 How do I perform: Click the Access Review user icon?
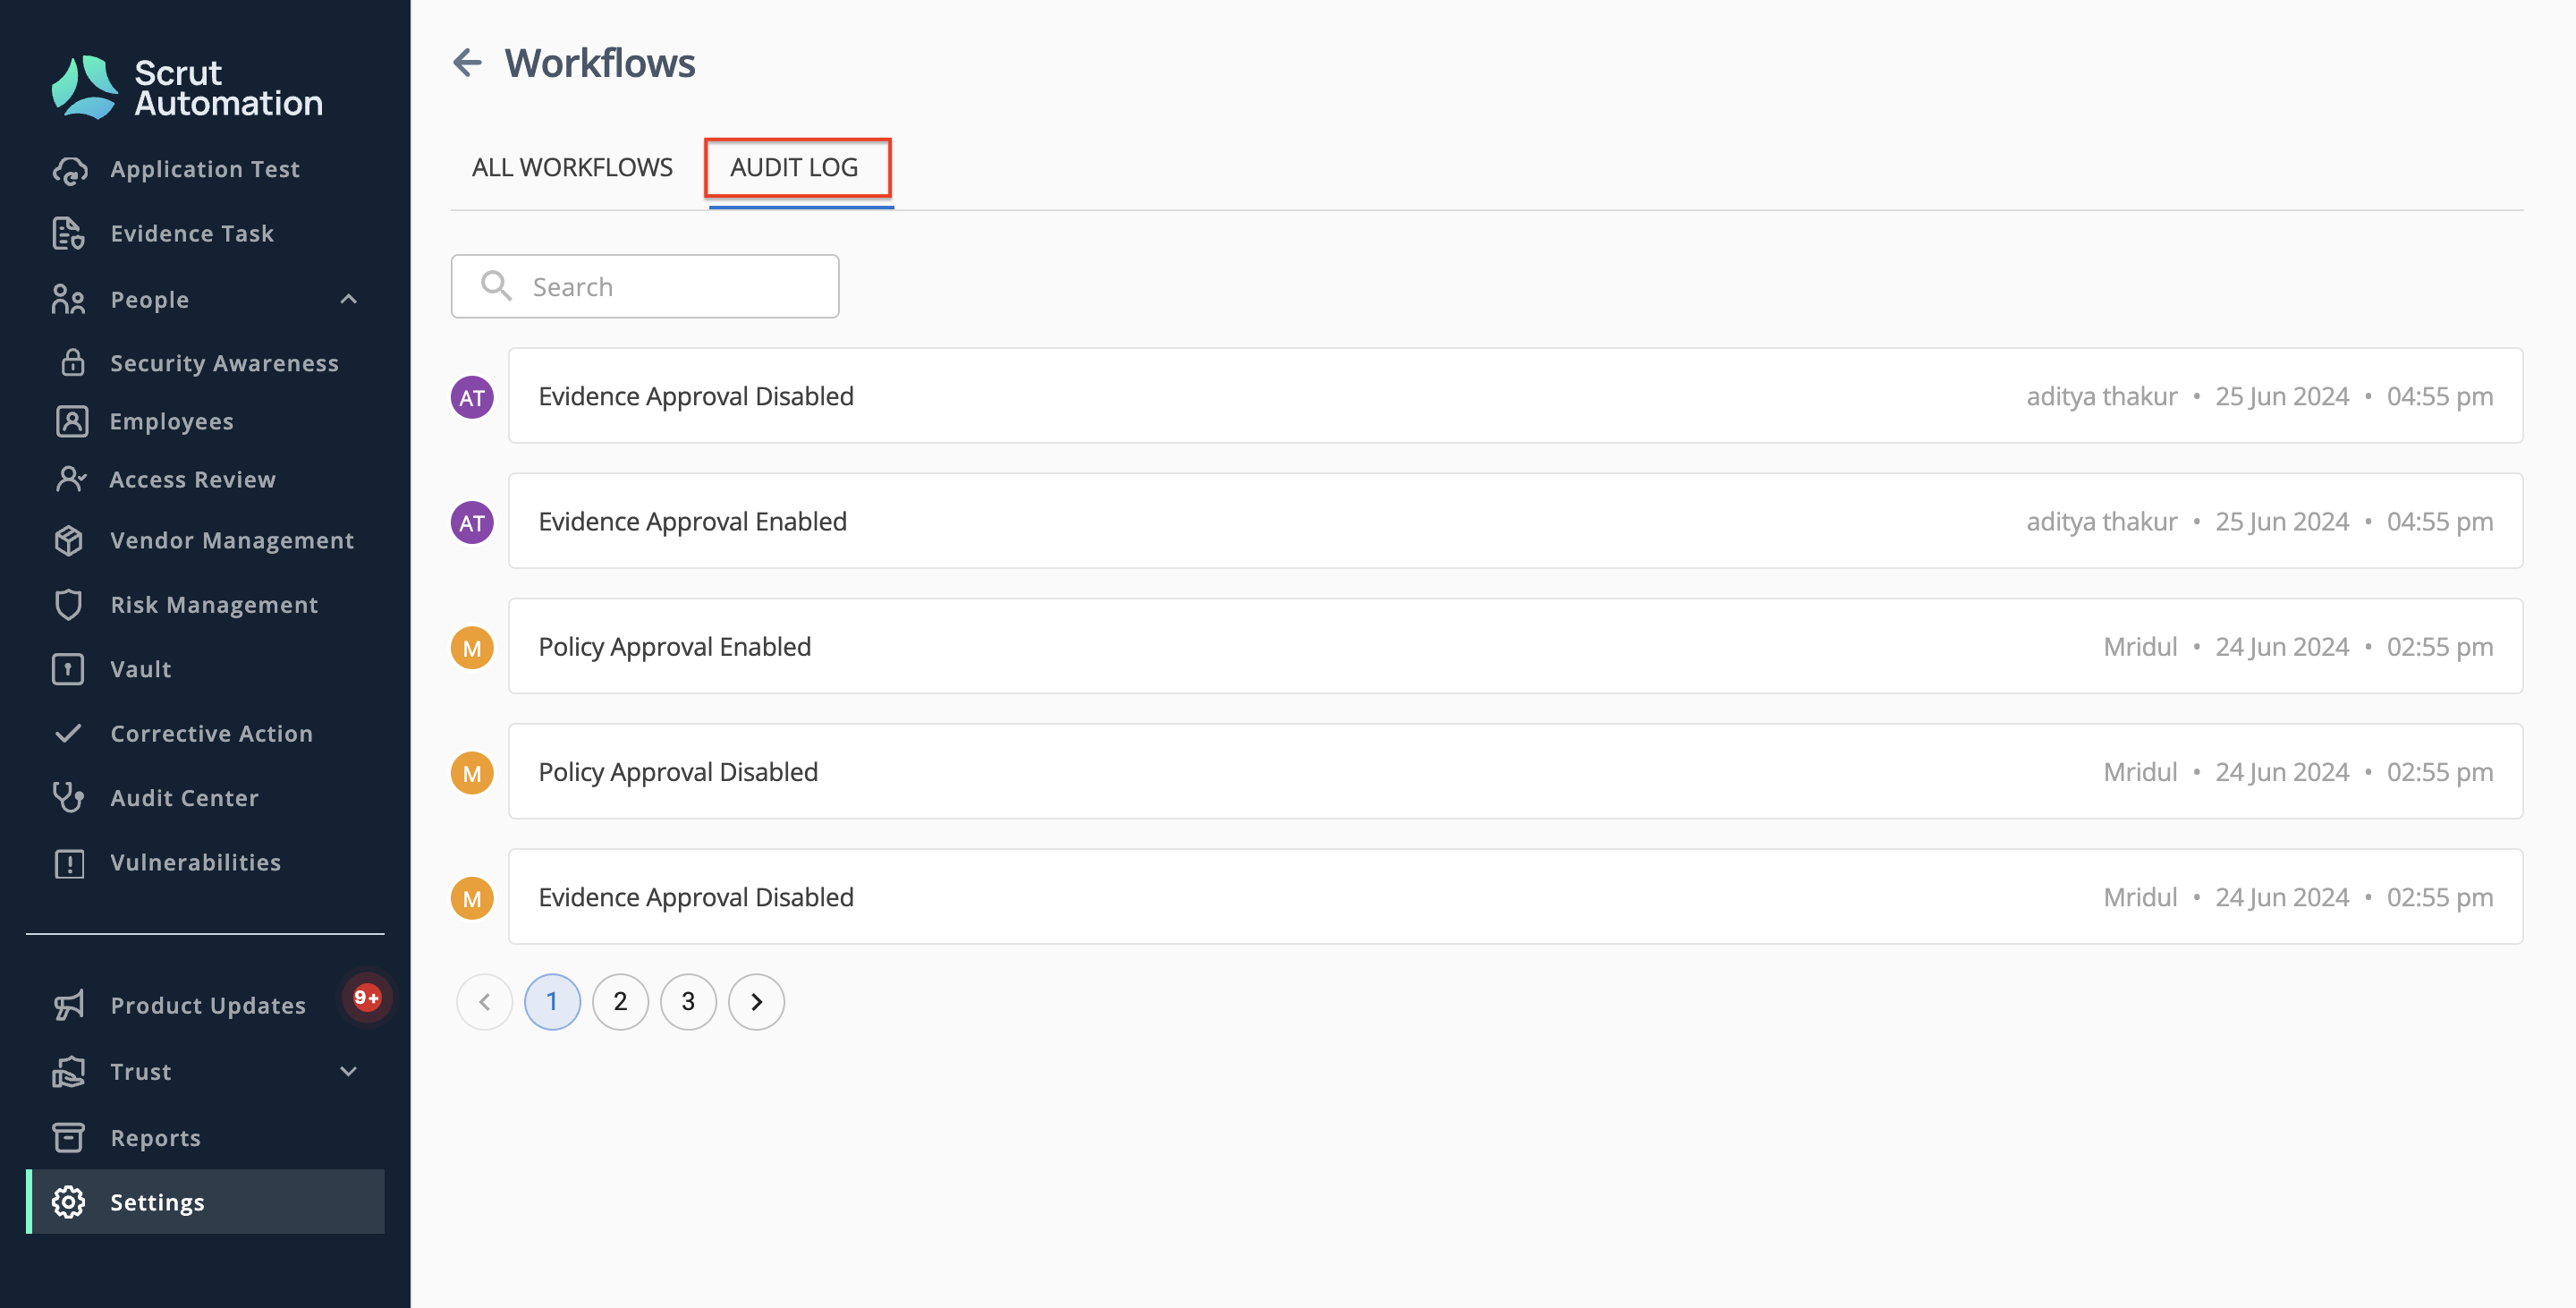point(71,479)
